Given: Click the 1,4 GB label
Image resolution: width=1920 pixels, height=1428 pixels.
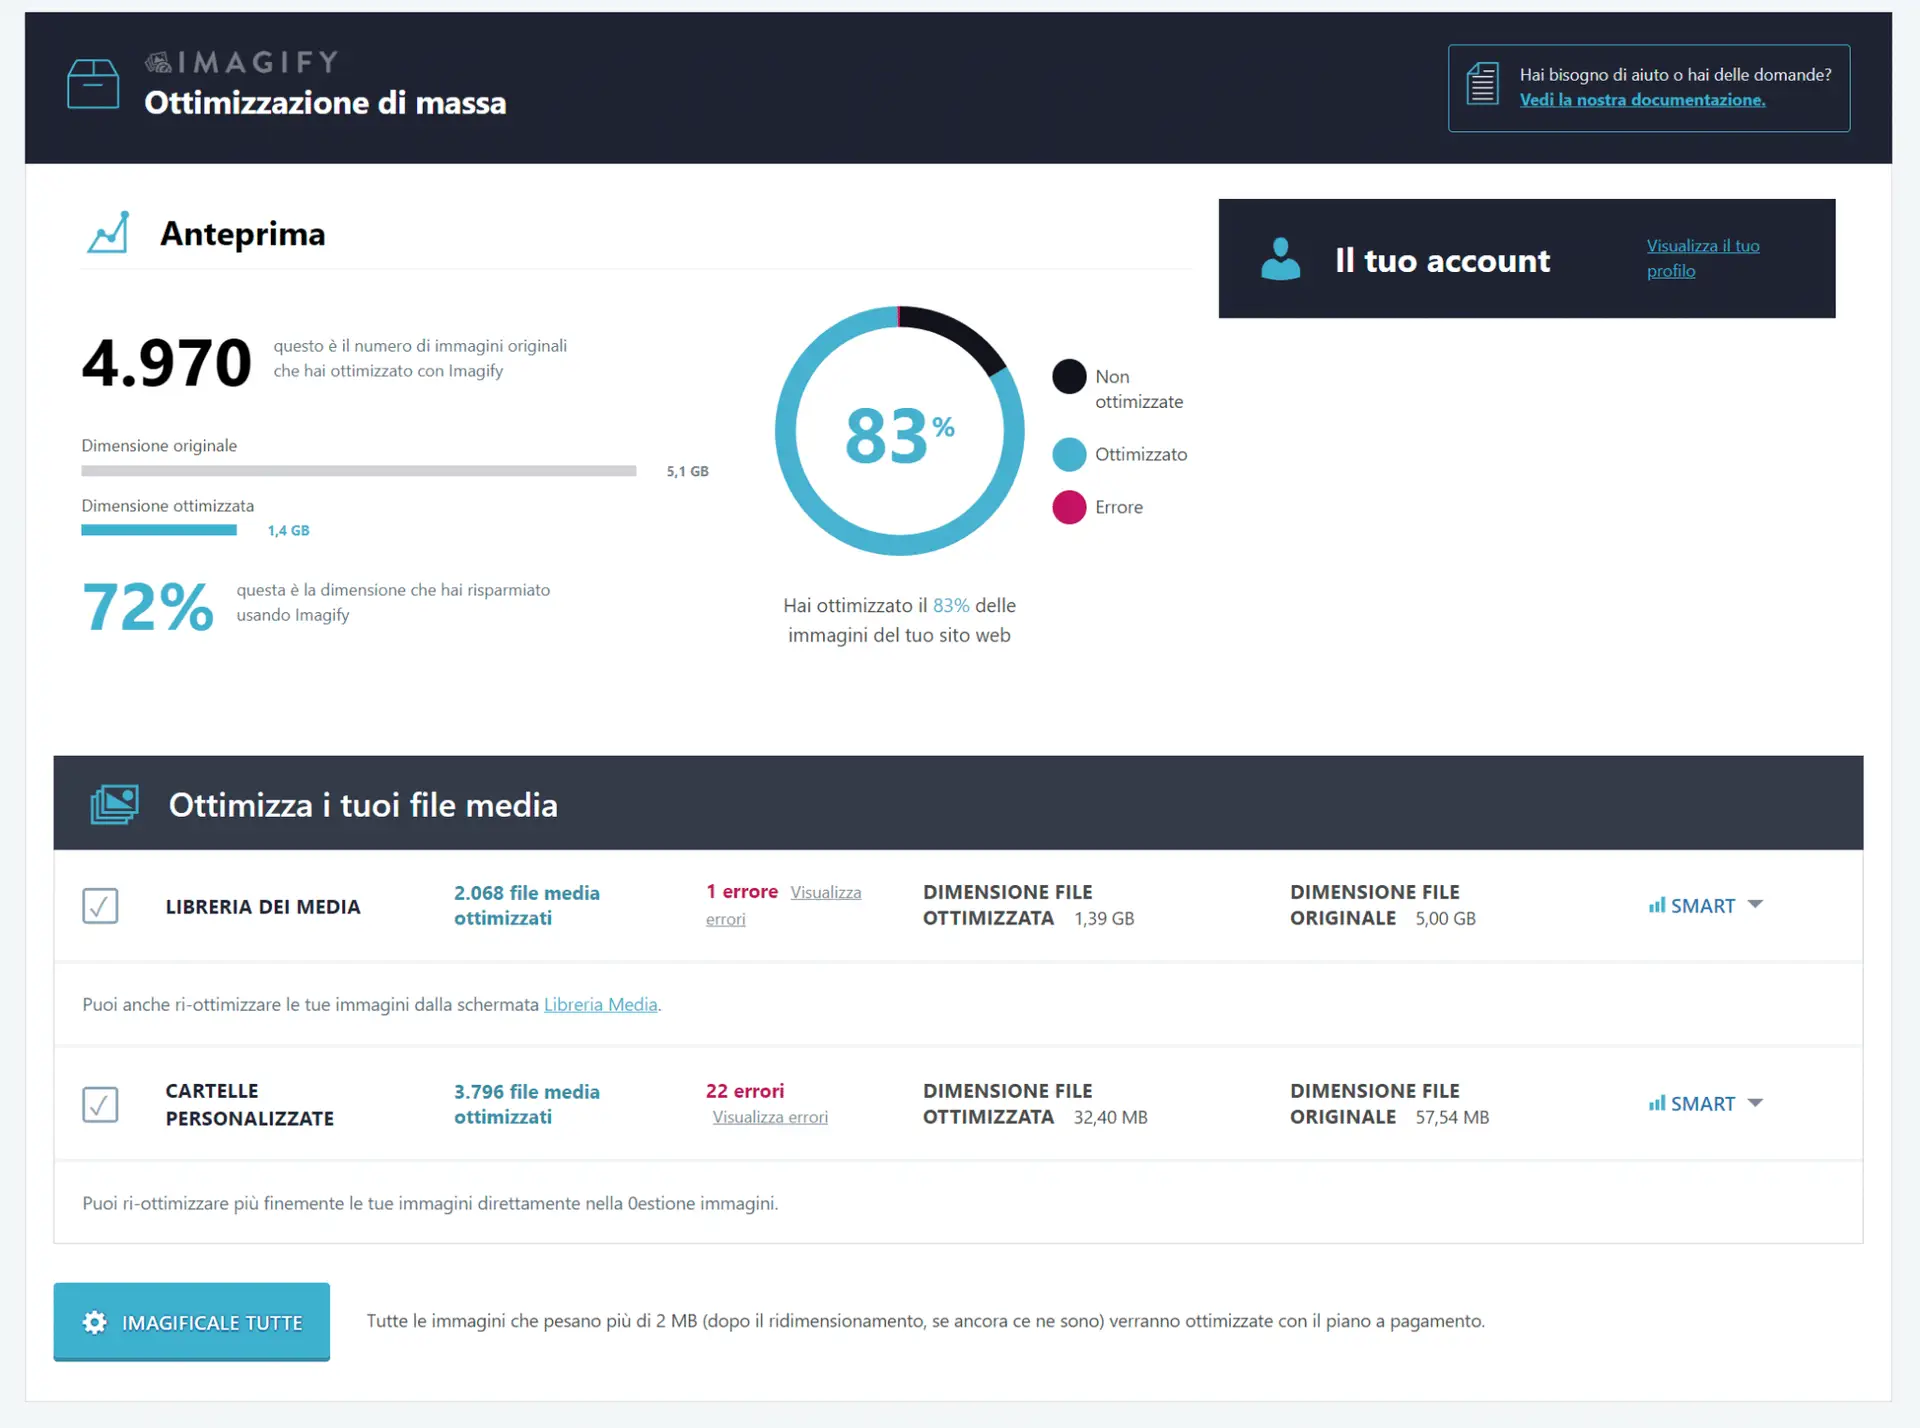Looking at the screenshot, I should [x=289, y=531].
